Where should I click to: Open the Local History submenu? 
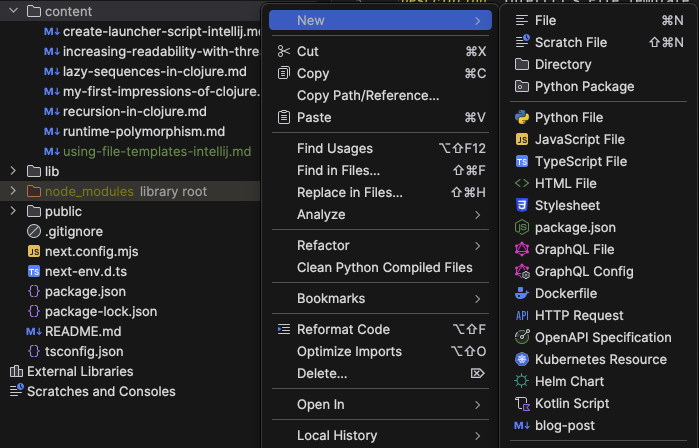[337, 436]
